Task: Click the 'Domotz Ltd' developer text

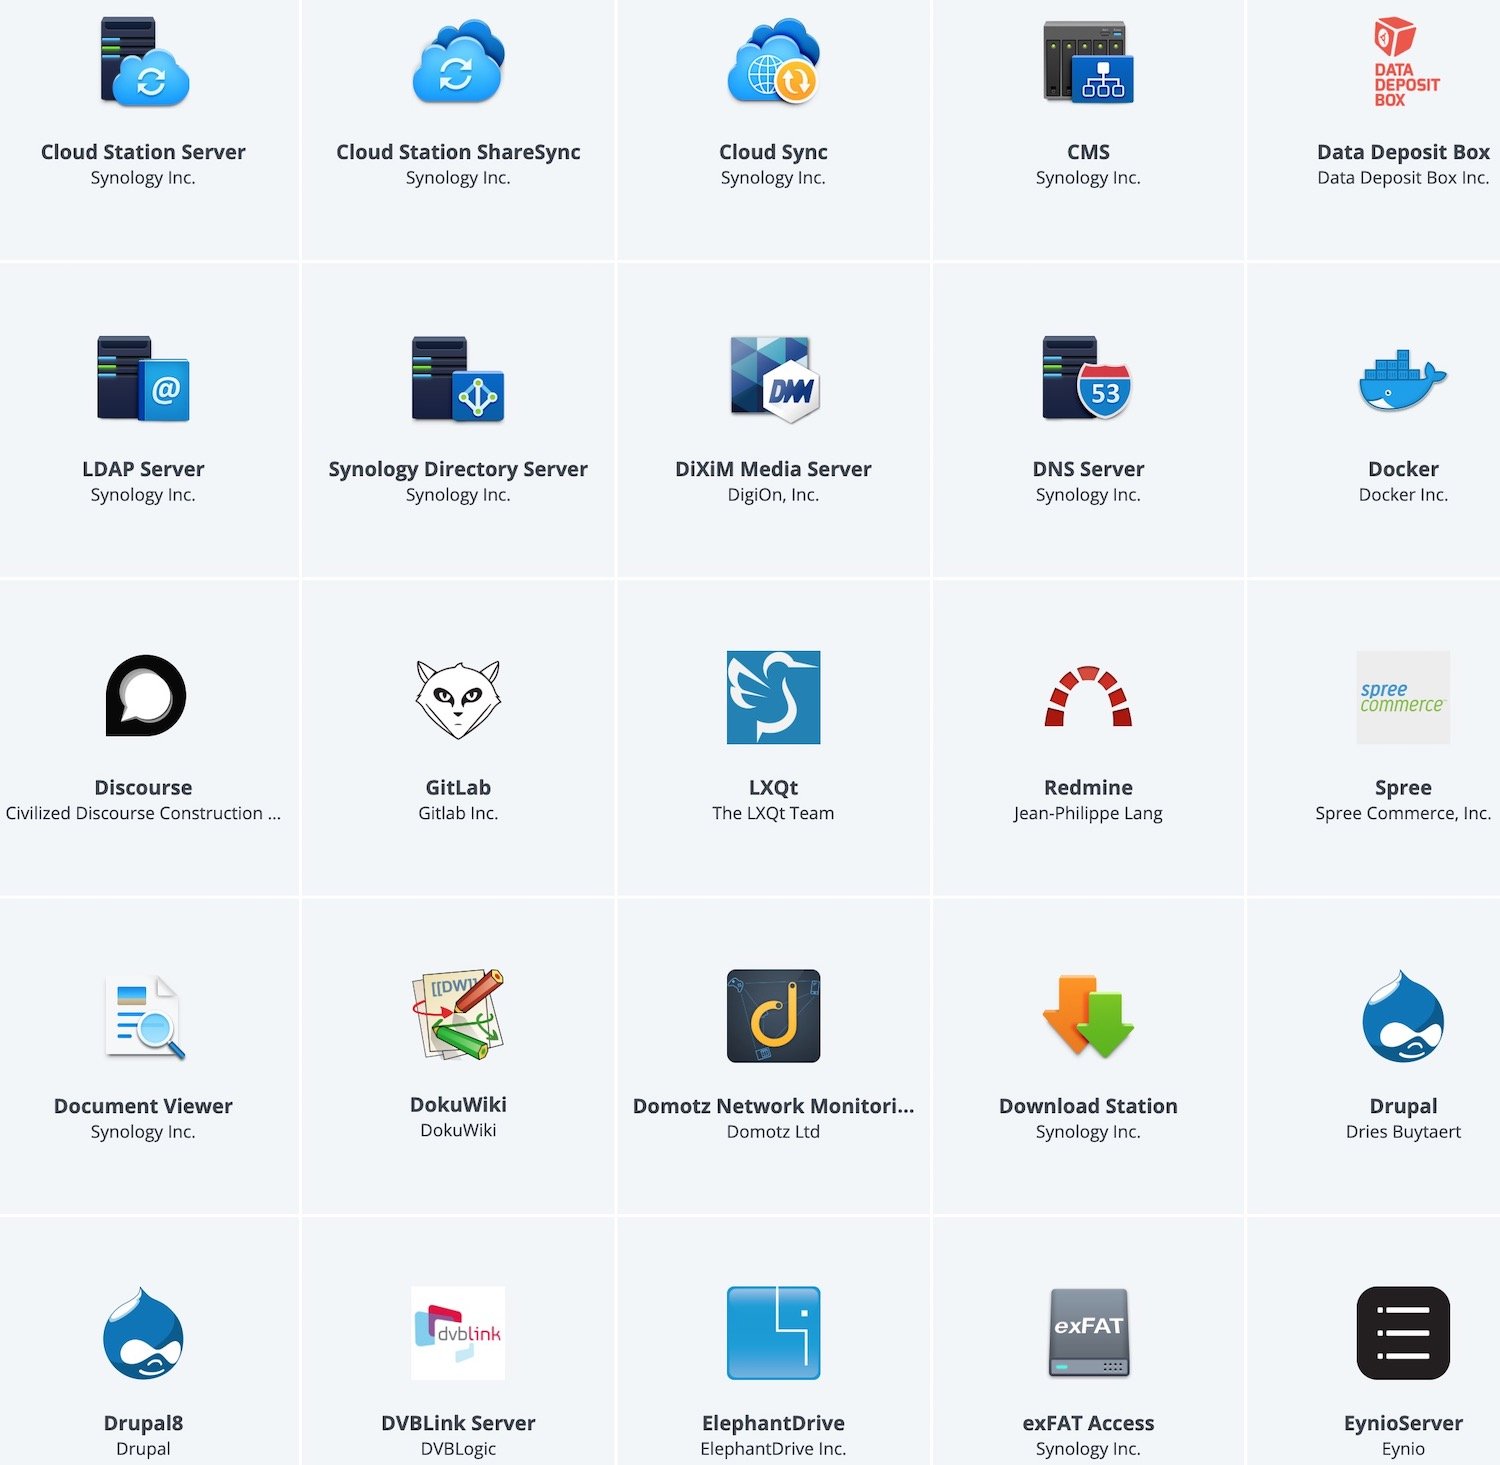Action: click(773, 1131)
